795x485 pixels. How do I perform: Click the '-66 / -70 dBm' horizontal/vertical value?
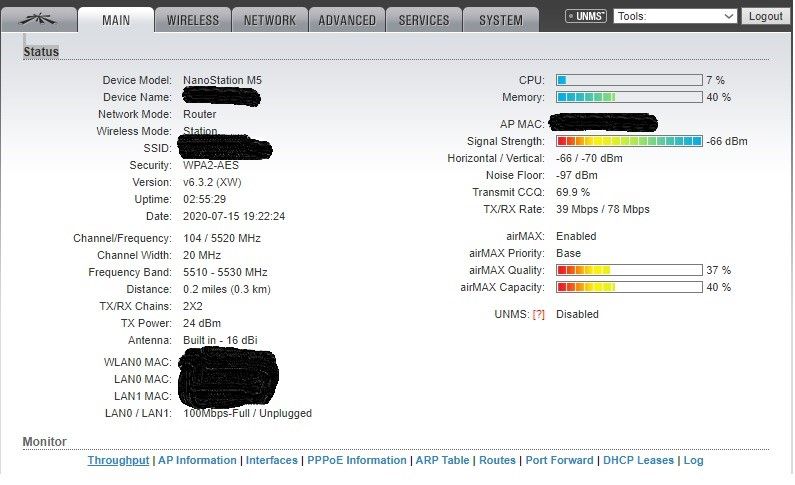tap(589, 158)
